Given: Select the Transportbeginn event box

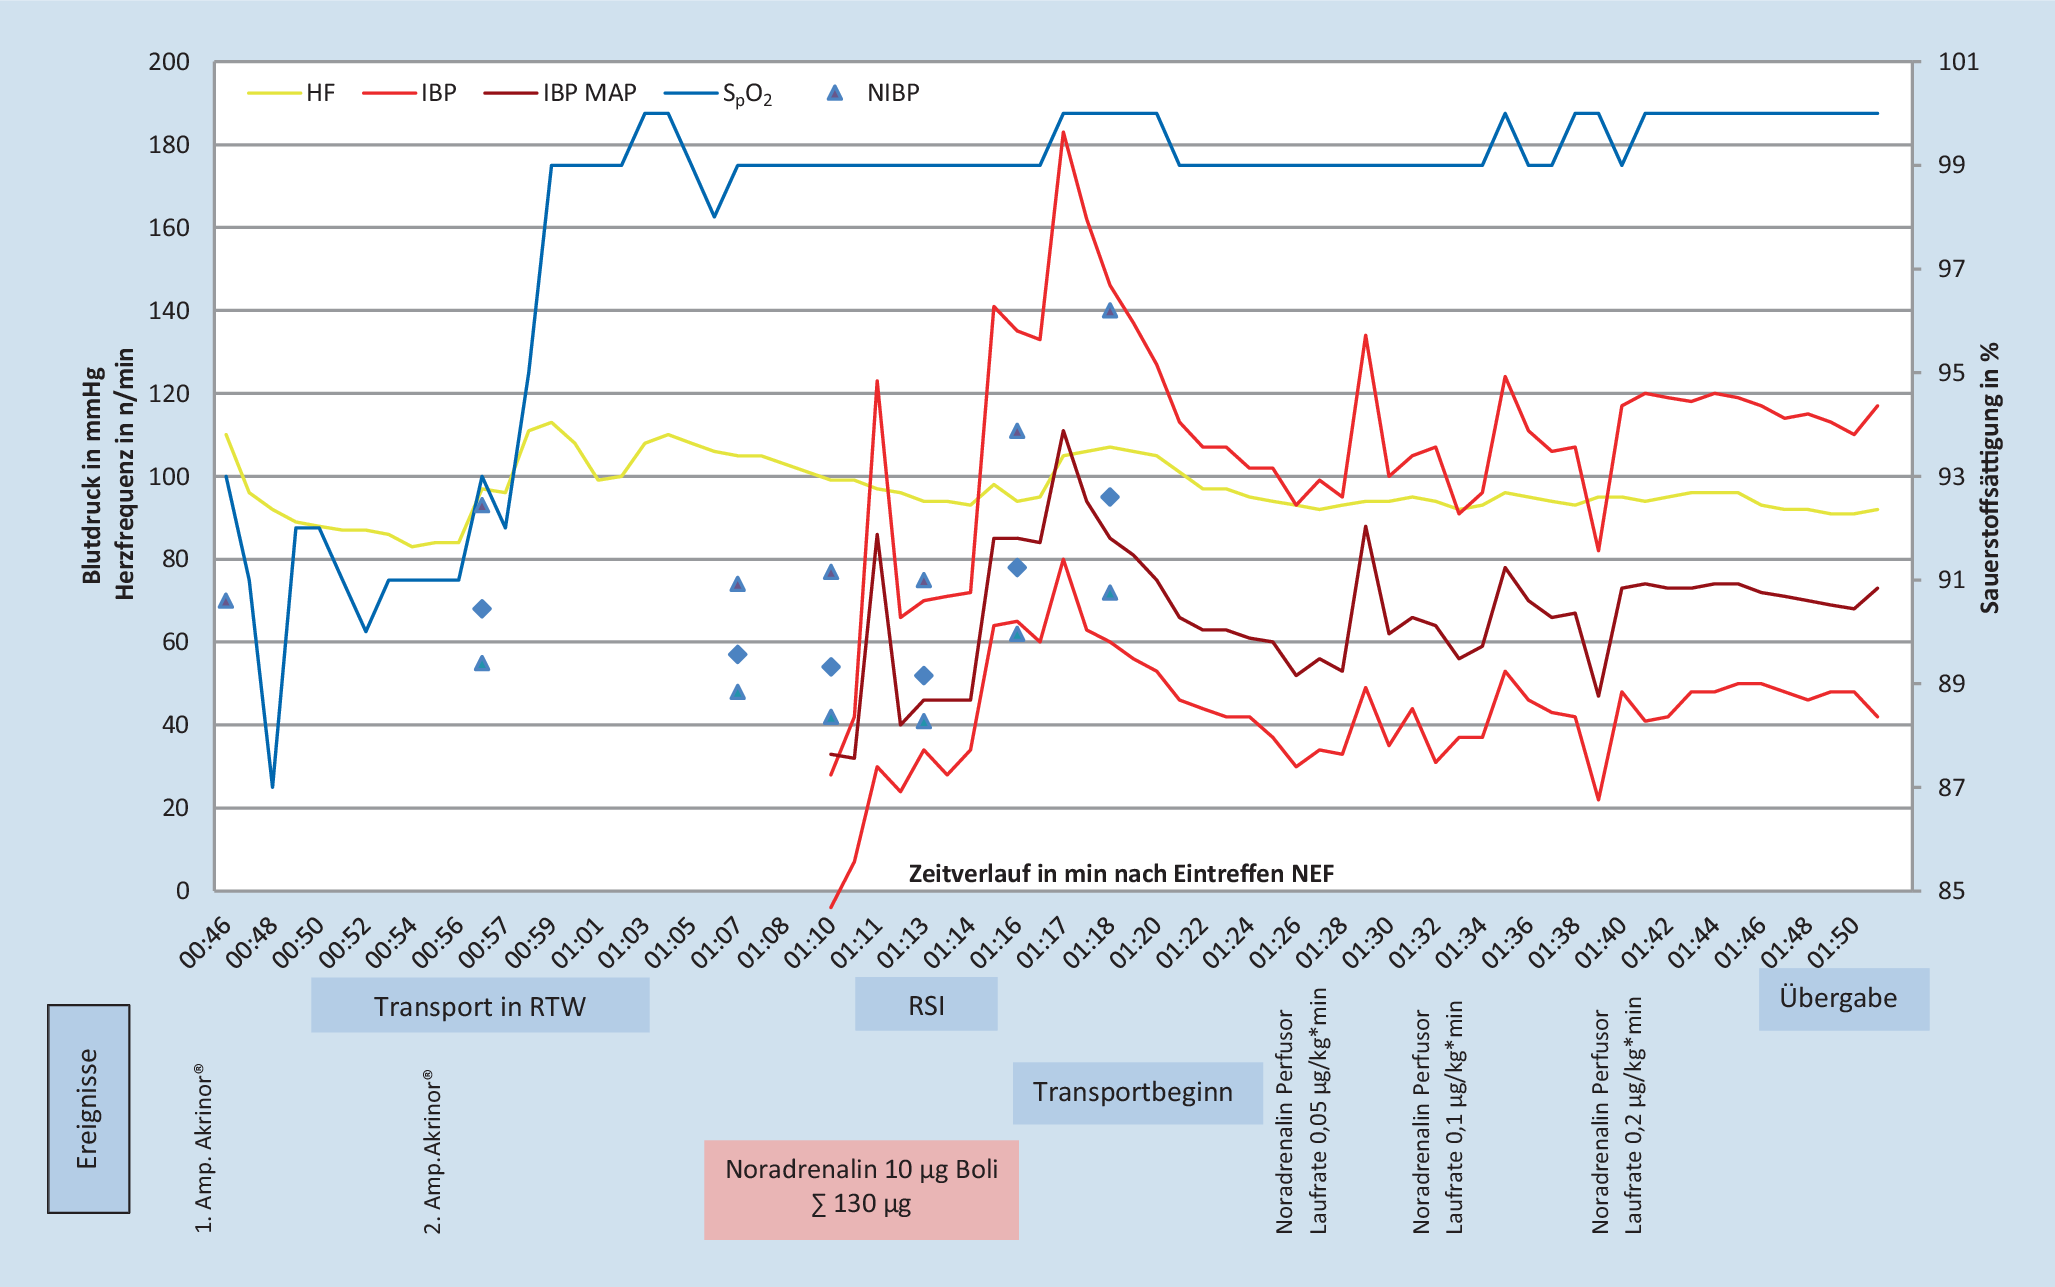Looking at the screenshot, I should pos(1137,1092).
